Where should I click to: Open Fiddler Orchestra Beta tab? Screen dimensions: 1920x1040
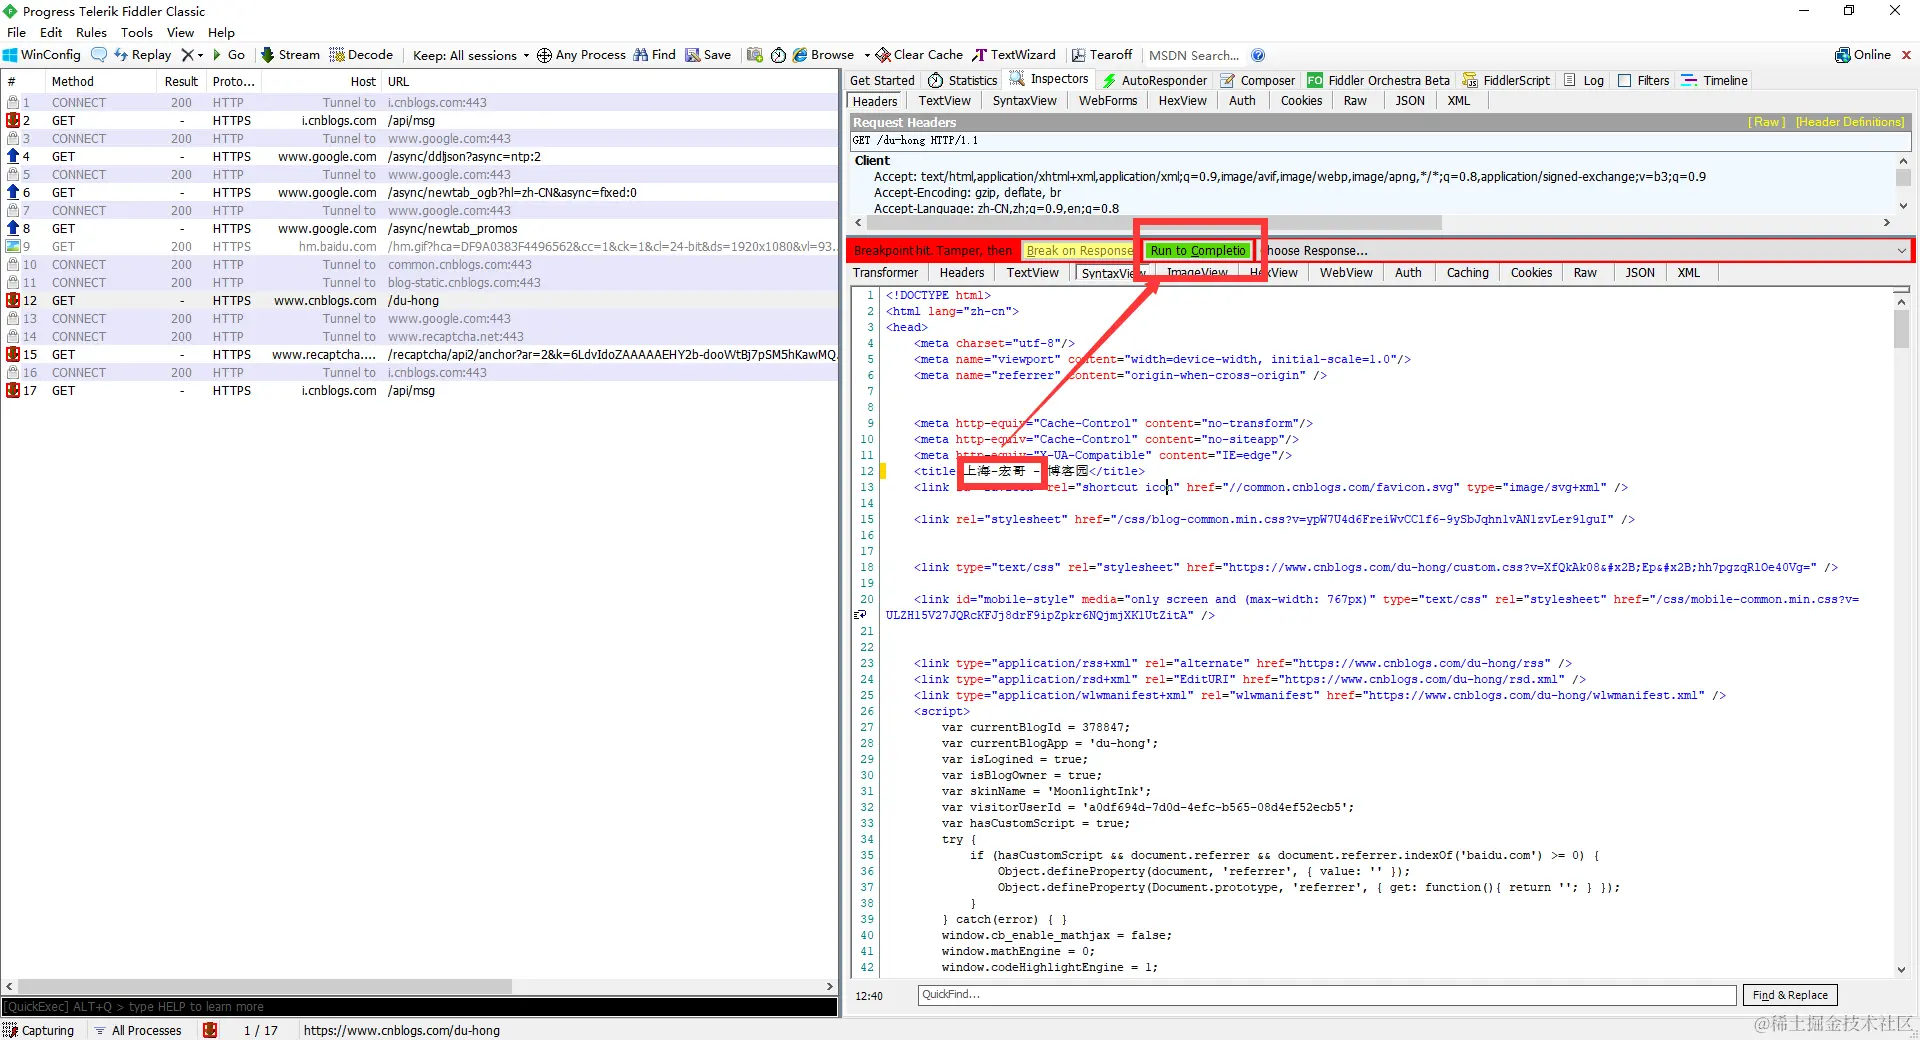coord(1378,81)
